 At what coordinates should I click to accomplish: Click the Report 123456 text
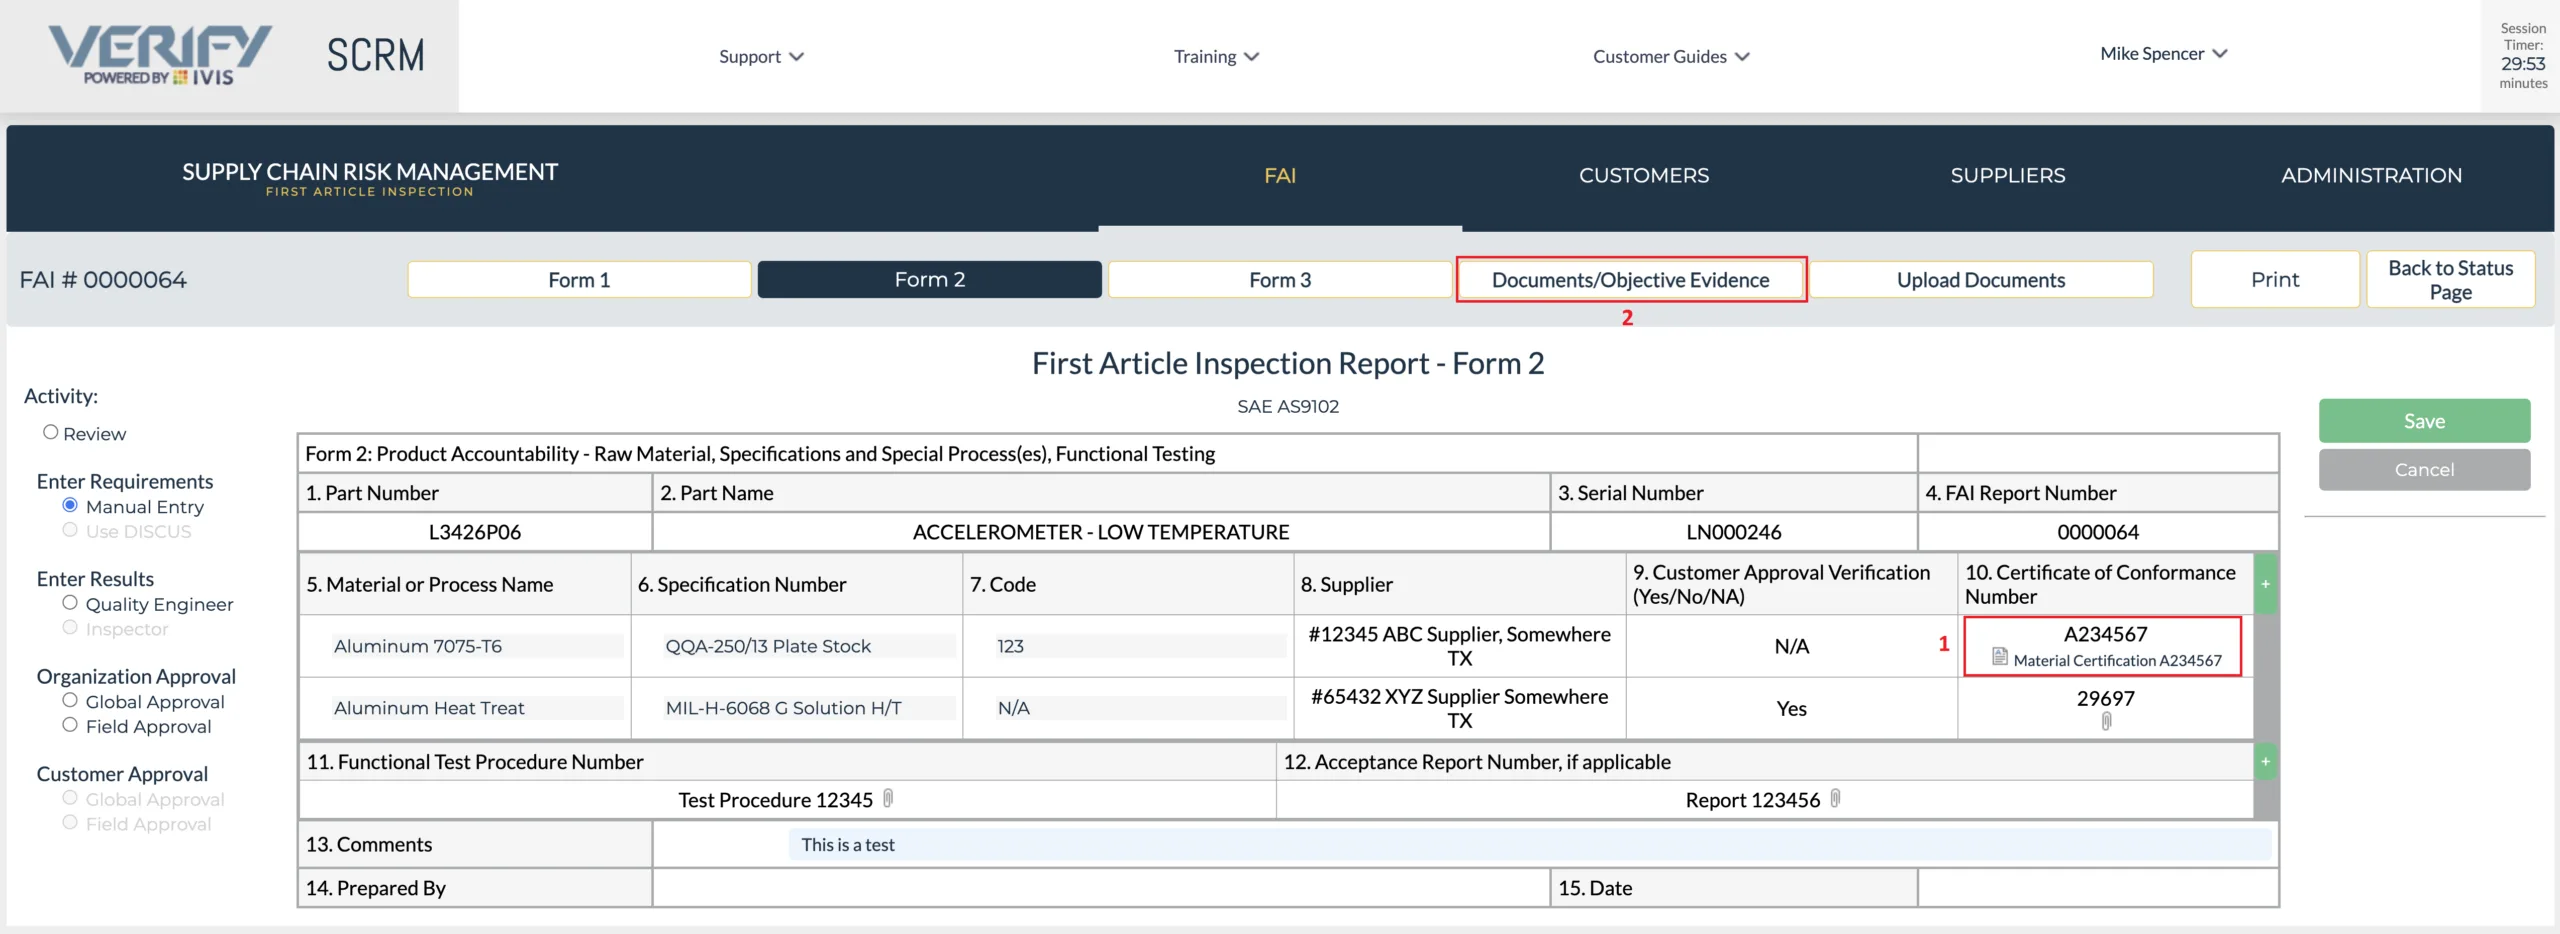click(x=1753, y=800)
